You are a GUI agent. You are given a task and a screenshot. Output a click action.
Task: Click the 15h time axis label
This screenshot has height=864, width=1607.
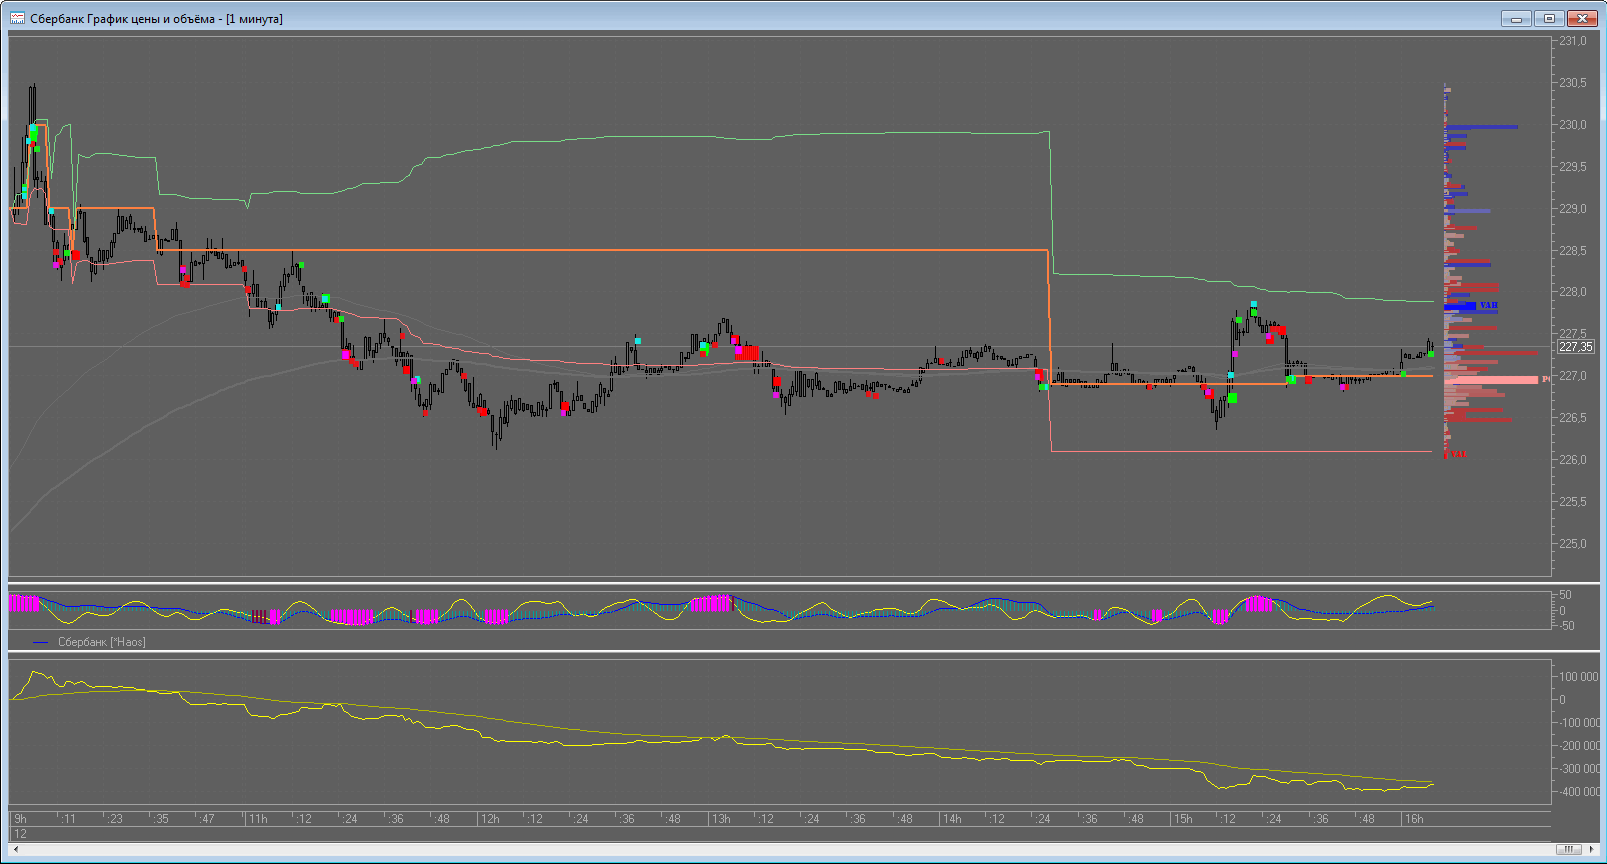(1183, 819)
